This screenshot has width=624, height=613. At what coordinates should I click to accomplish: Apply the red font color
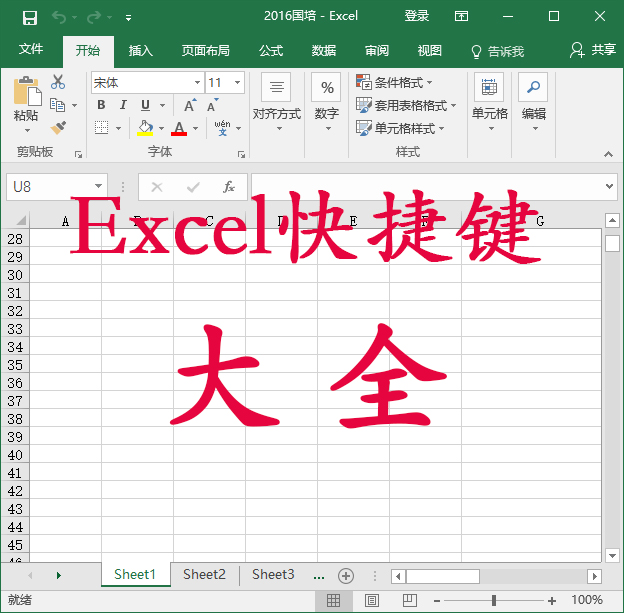179,128
